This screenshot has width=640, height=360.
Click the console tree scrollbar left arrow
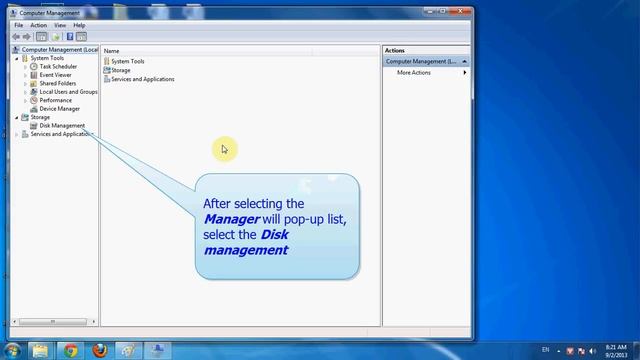15,322
